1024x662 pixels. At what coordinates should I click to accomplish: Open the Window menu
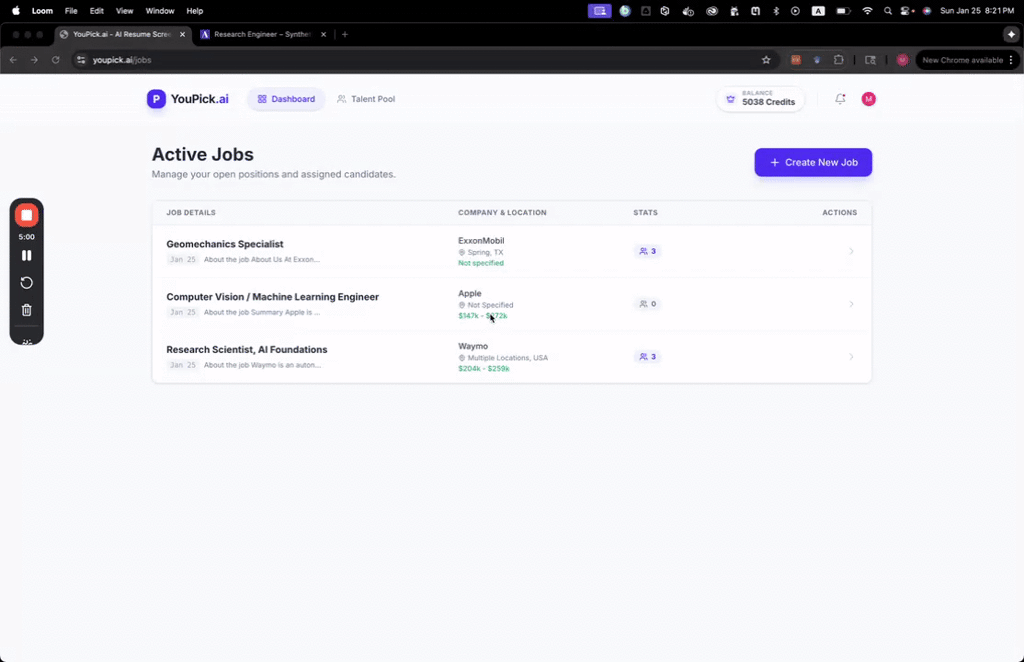pyautogui.click(x=160, y=11)
